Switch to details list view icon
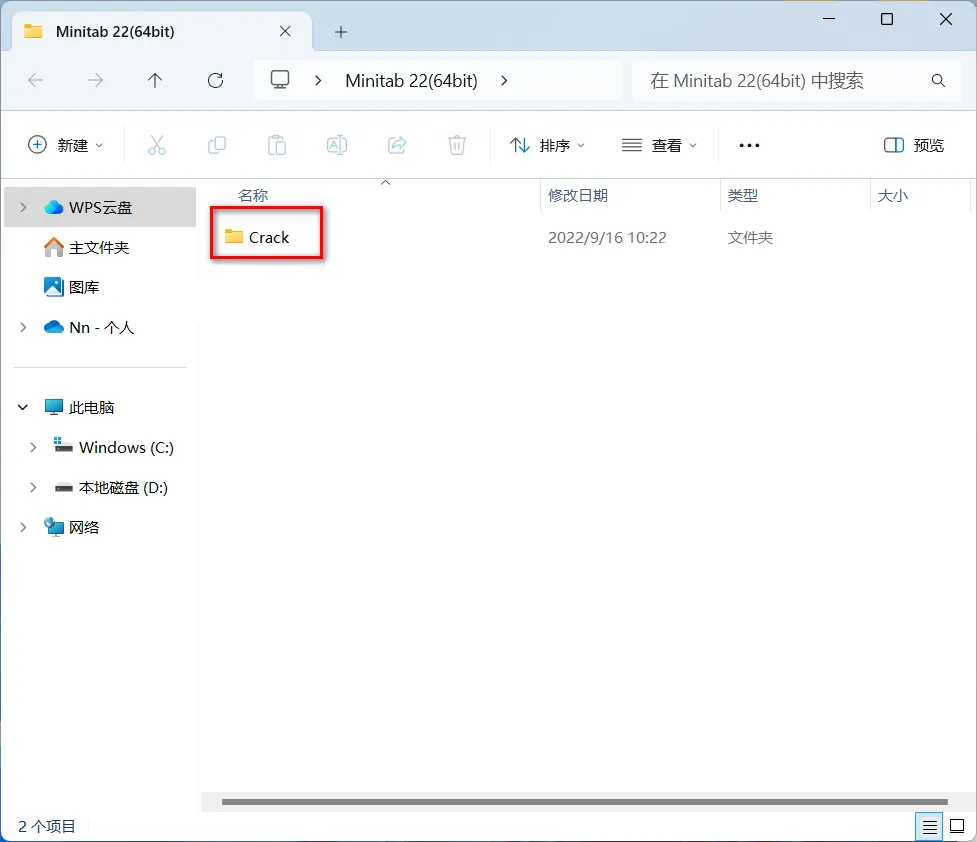The width and height of the screenshot is (977, 842). tap(930, 827)
